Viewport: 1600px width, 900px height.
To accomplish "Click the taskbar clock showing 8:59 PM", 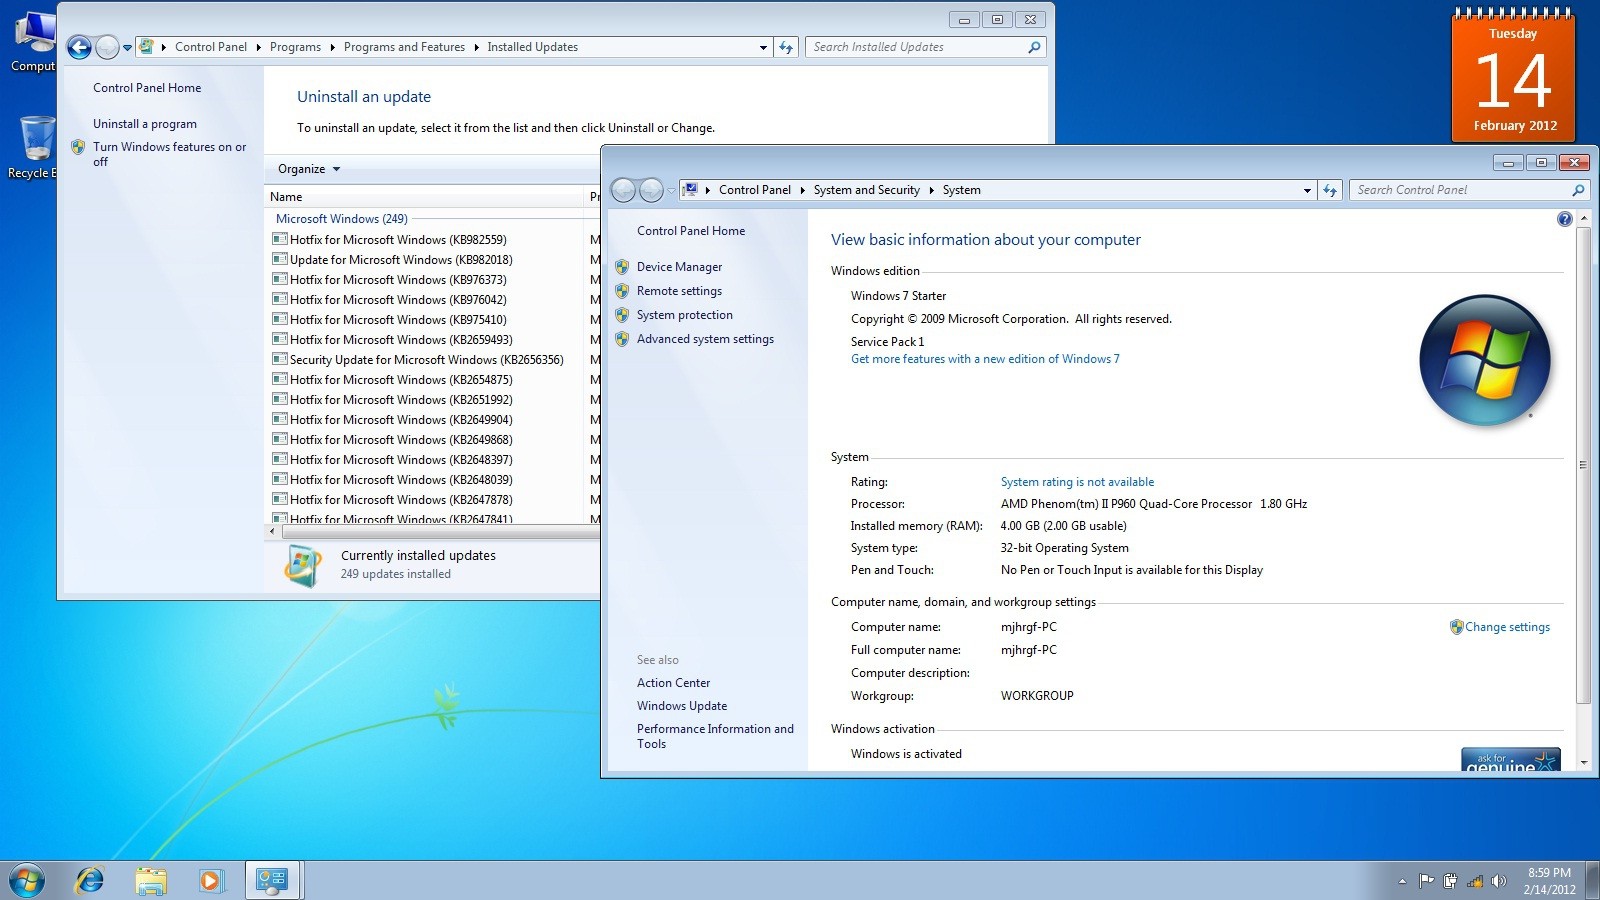I will click(x=1549, y=881).
